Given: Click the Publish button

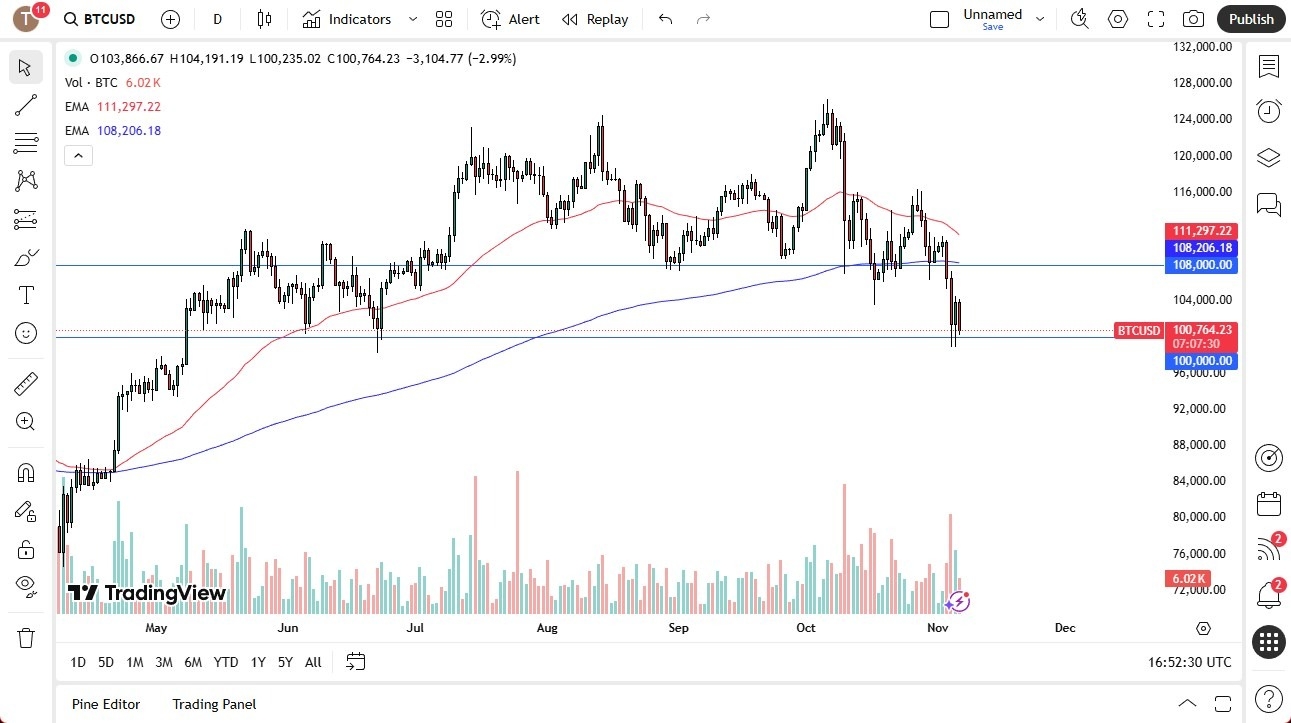Looking at the screenshot, I should (1250, 19).
